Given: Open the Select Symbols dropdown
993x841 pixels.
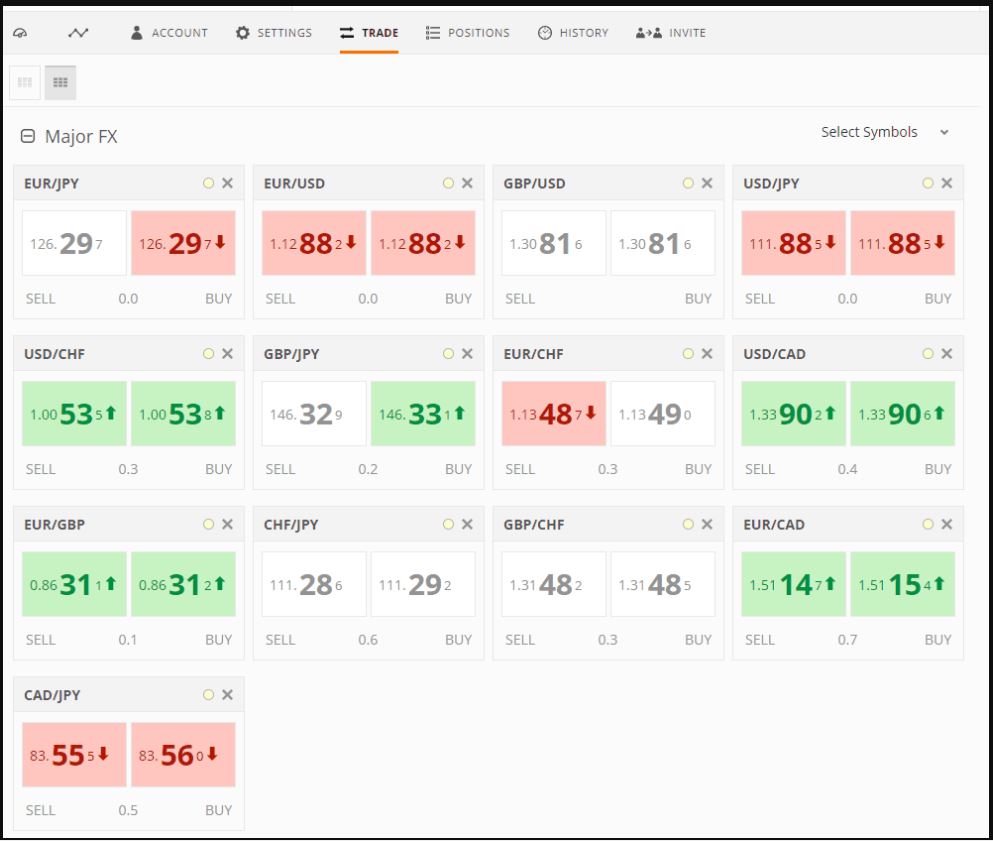Looking at the screenshot, I should point(884,132).
